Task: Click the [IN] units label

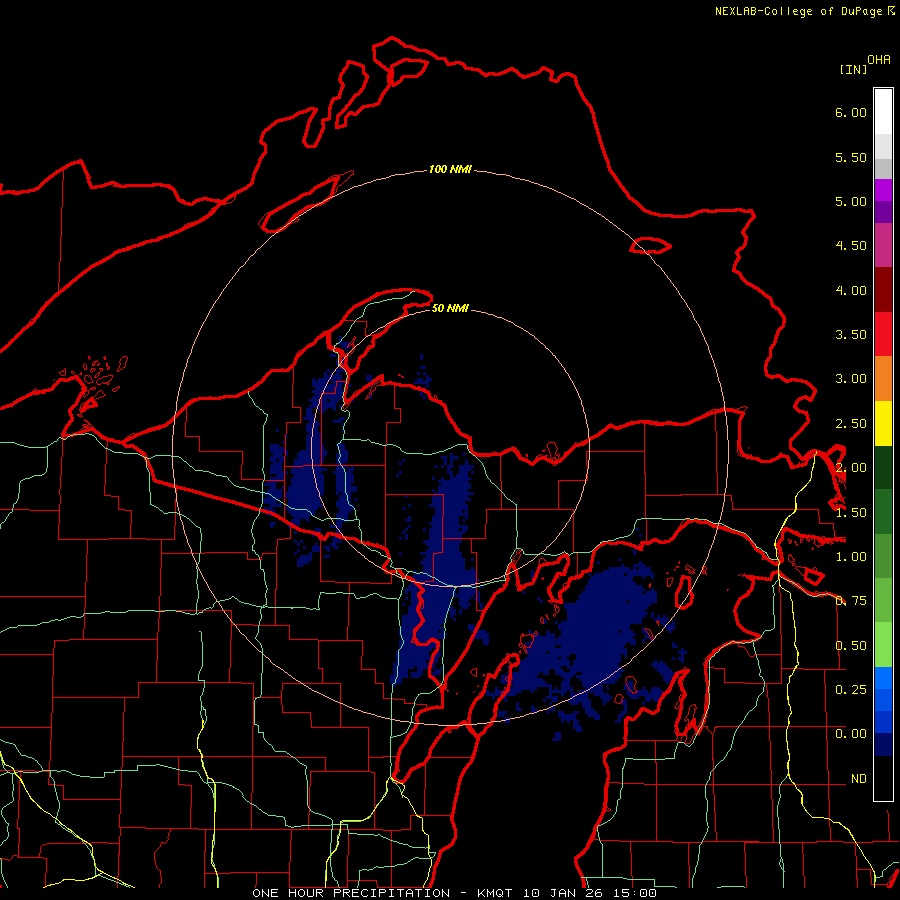Action: pos(853,69)
